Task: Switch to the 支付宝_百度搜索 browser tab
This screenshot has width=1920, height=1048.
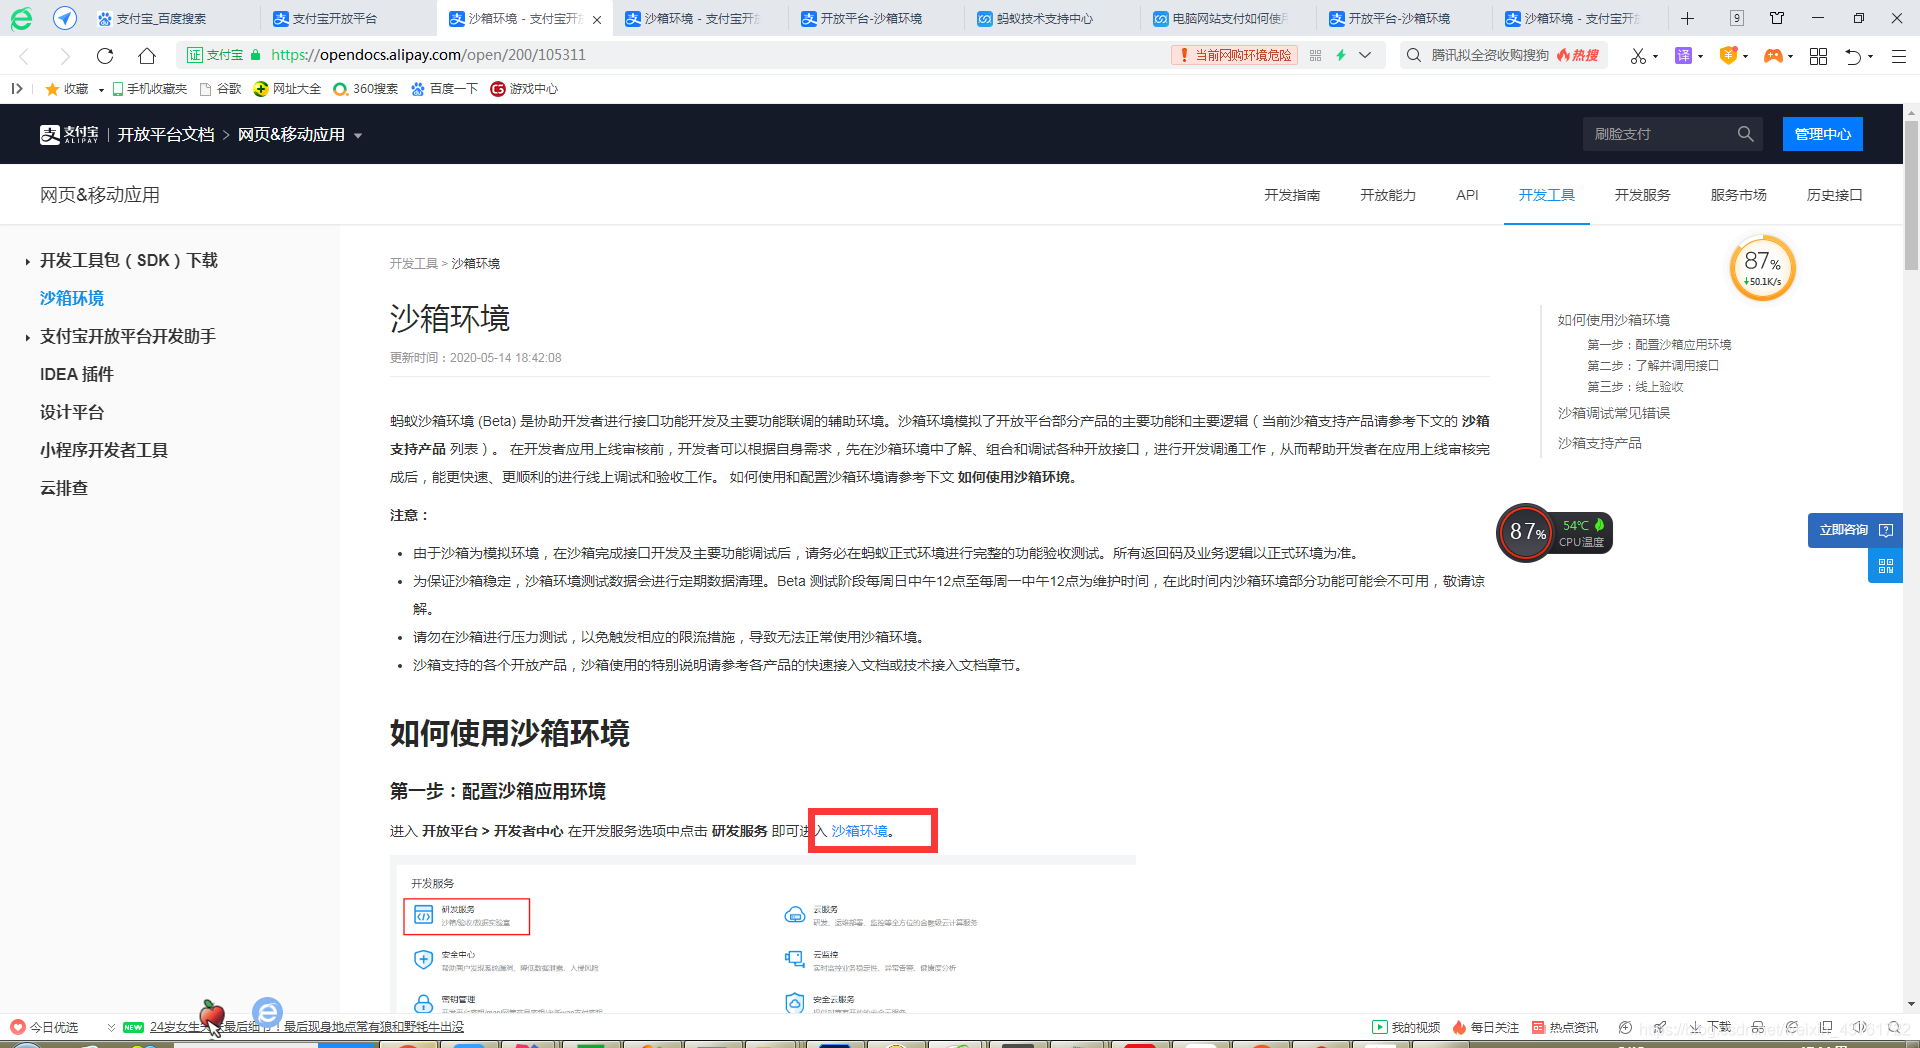Action: [172, 18]
